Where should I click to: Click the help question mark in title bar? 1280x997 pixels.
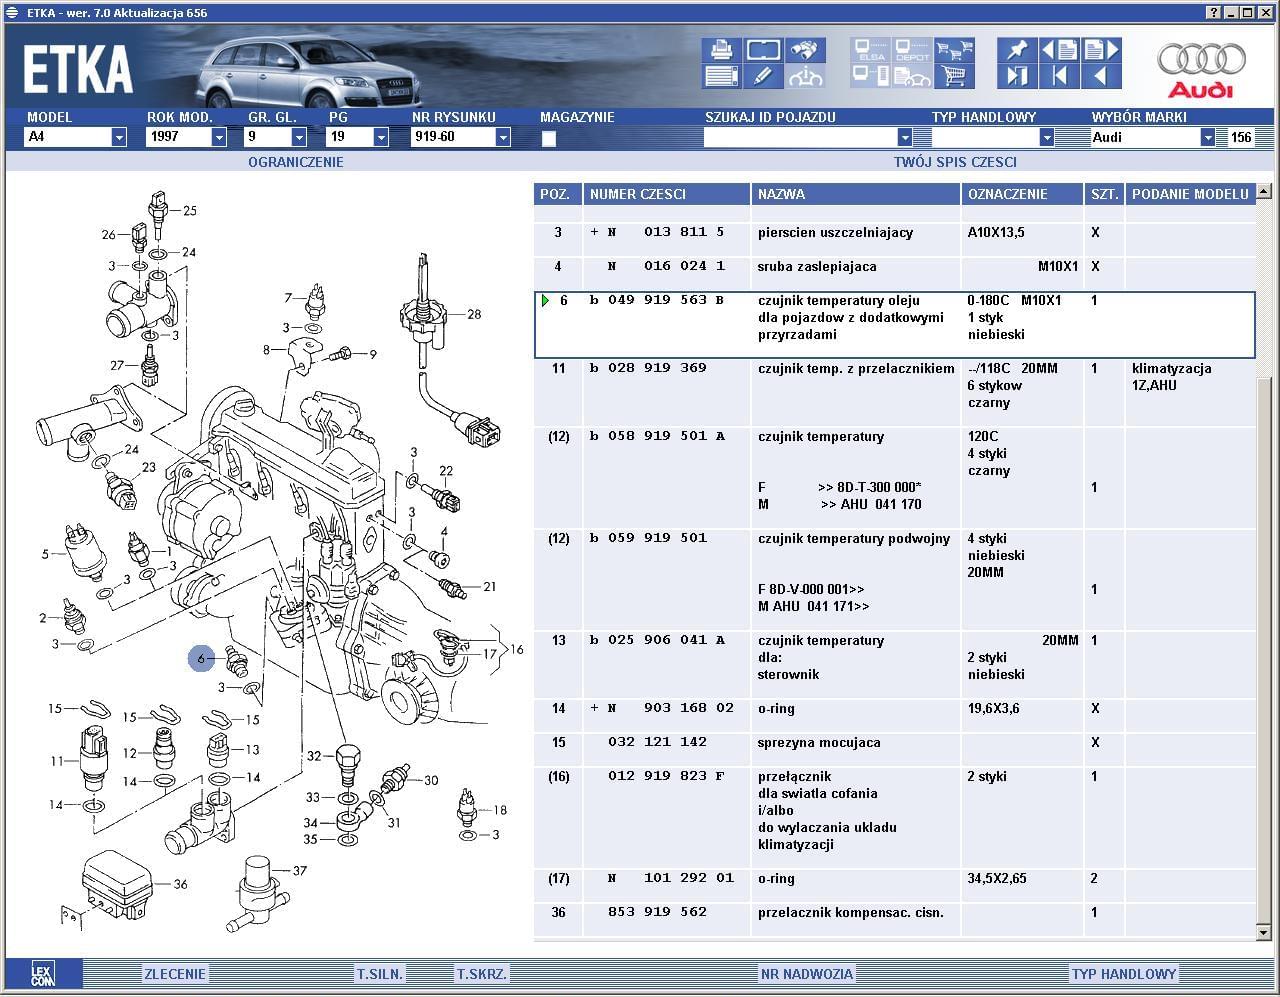(1215, 13)
